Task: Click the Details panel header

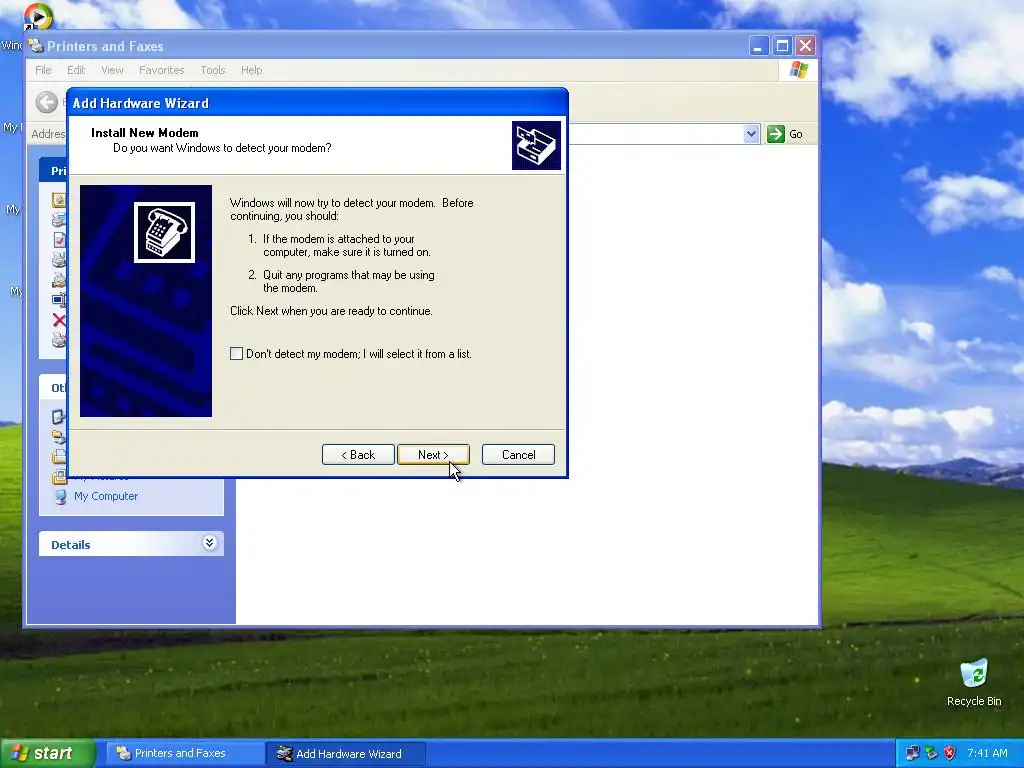Action: [x=131, y=544]
